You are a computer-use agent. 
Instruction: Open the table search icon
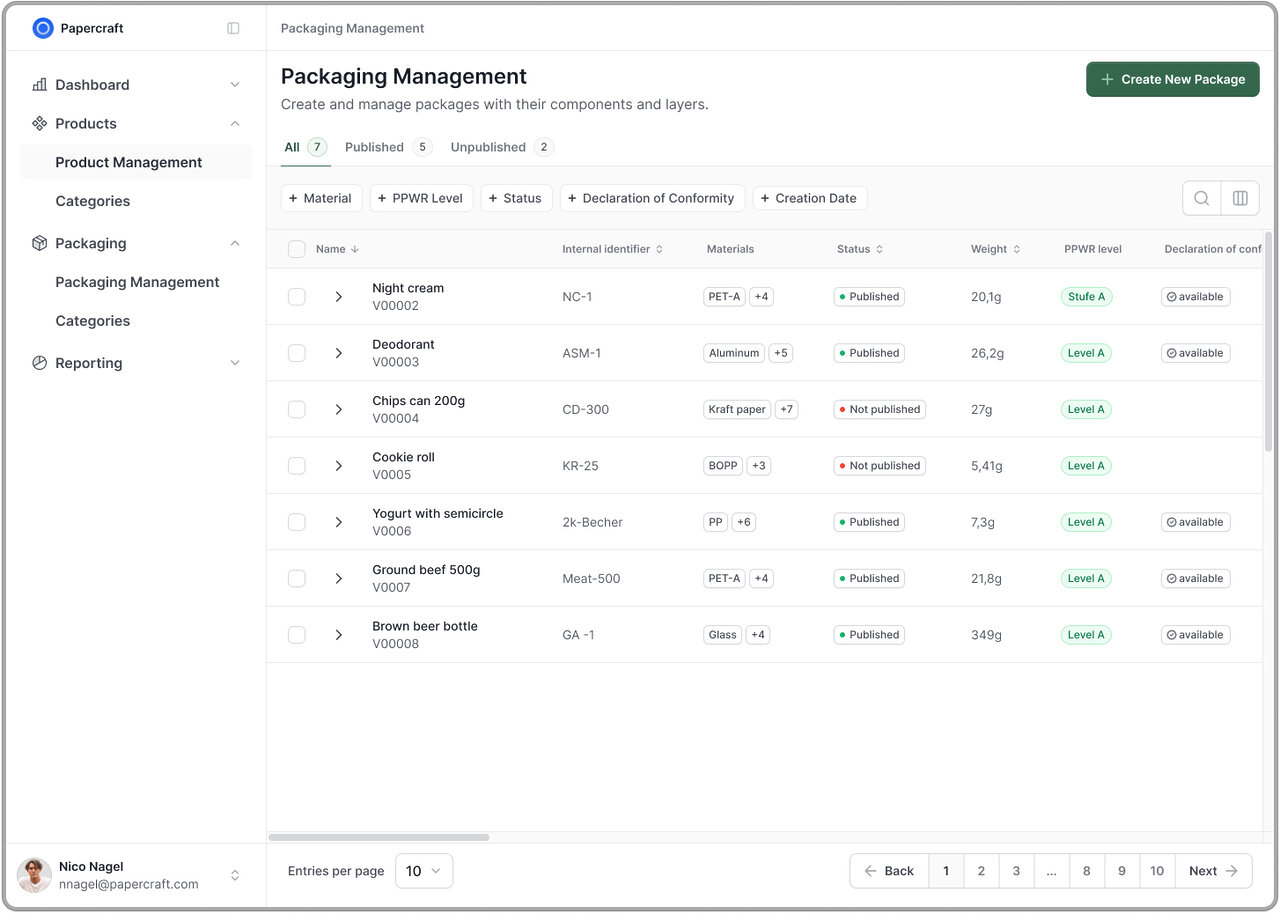[1202, 198]
